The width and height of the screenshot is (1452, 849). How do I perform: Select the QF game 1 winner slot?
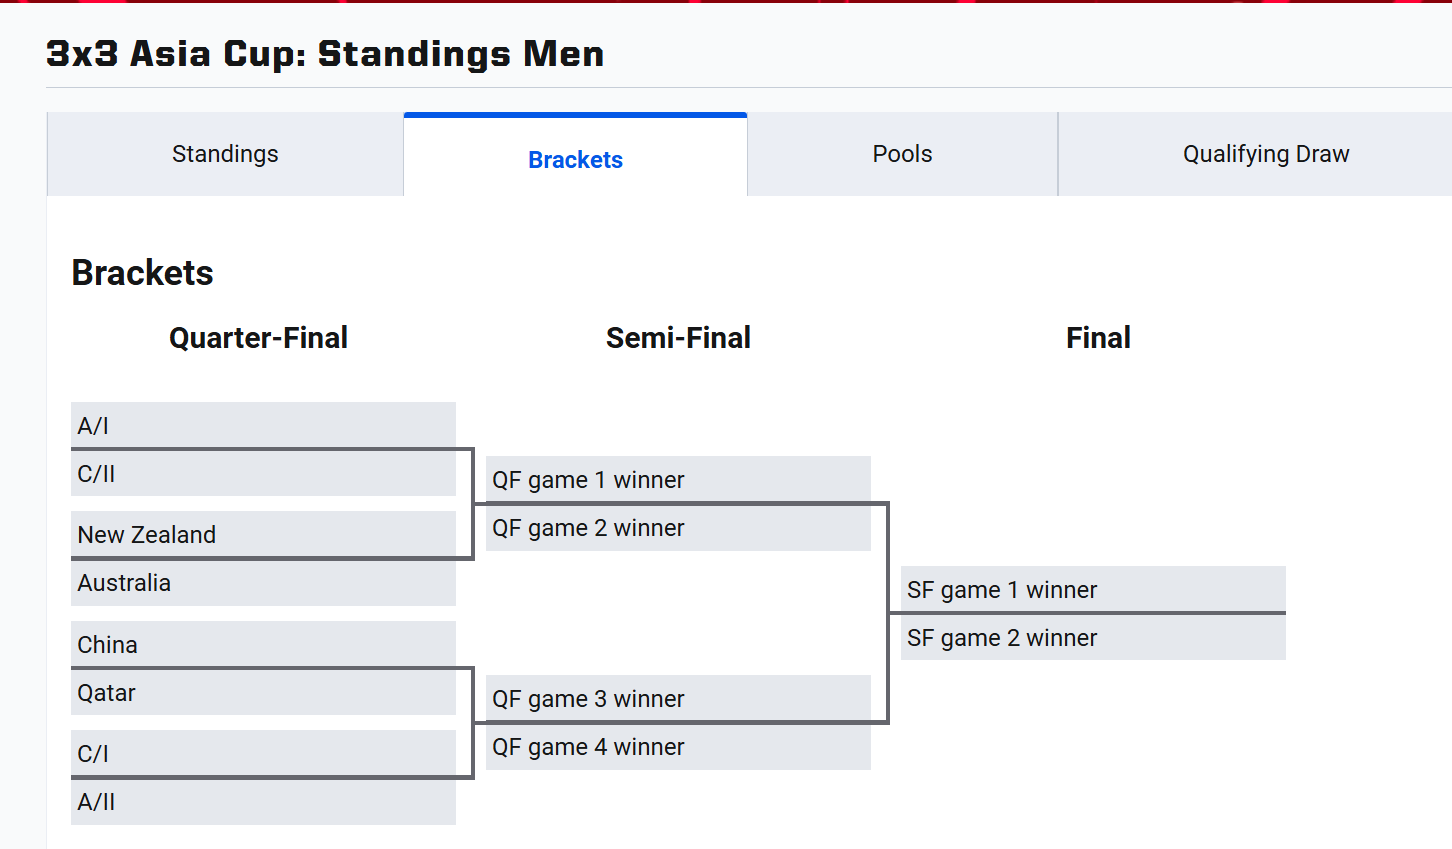coord(678,479)
